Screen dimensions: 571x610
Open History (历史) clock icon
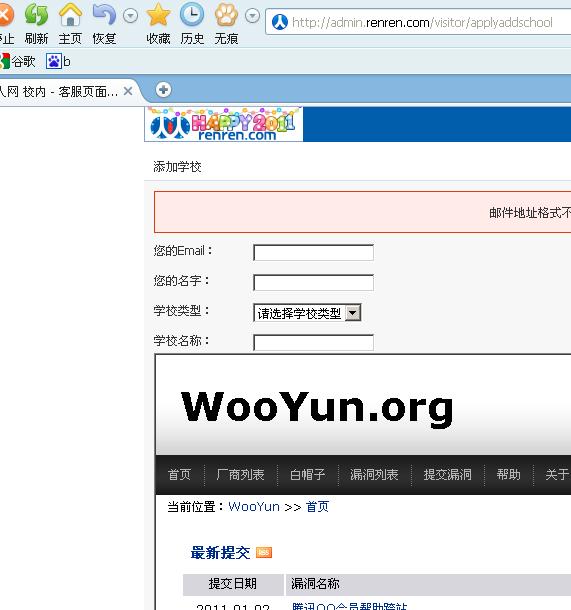coord(192,15)
